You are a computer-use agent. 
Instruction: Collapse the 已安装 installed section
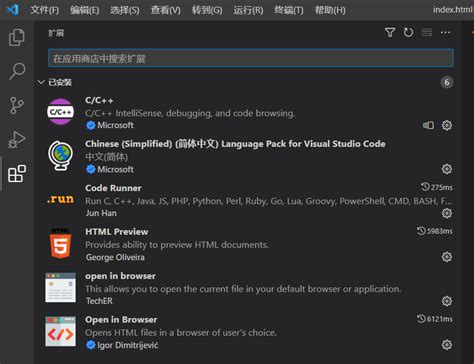41,82
